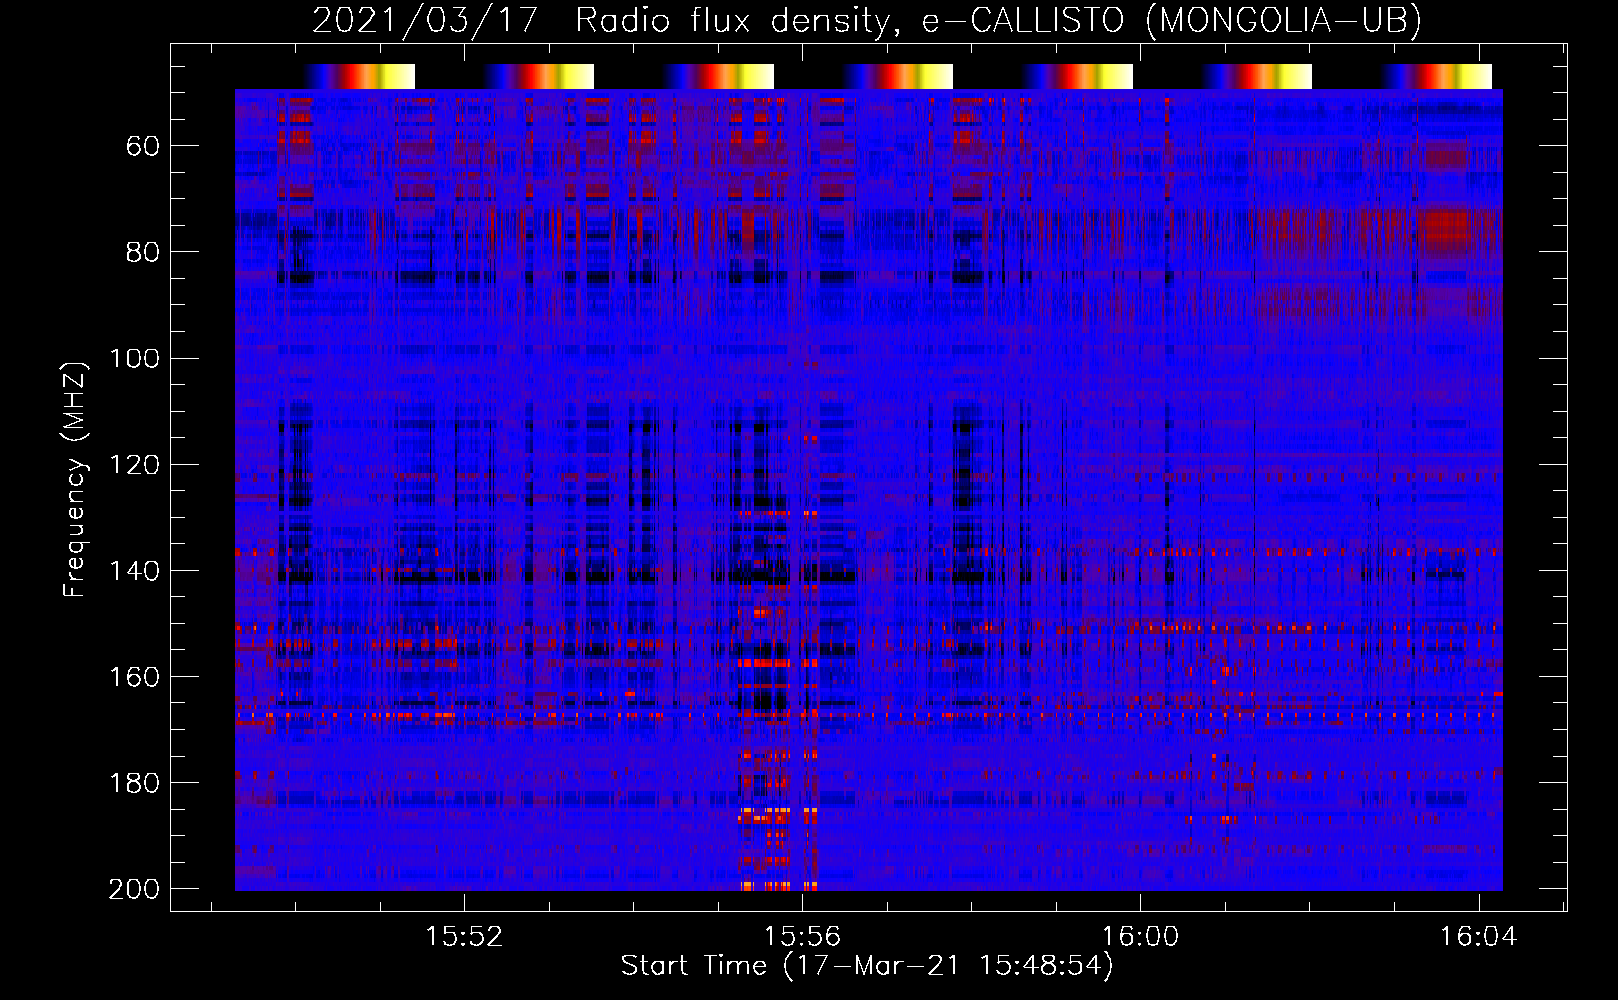Click the 180 frequency tick label

(135, 782)
